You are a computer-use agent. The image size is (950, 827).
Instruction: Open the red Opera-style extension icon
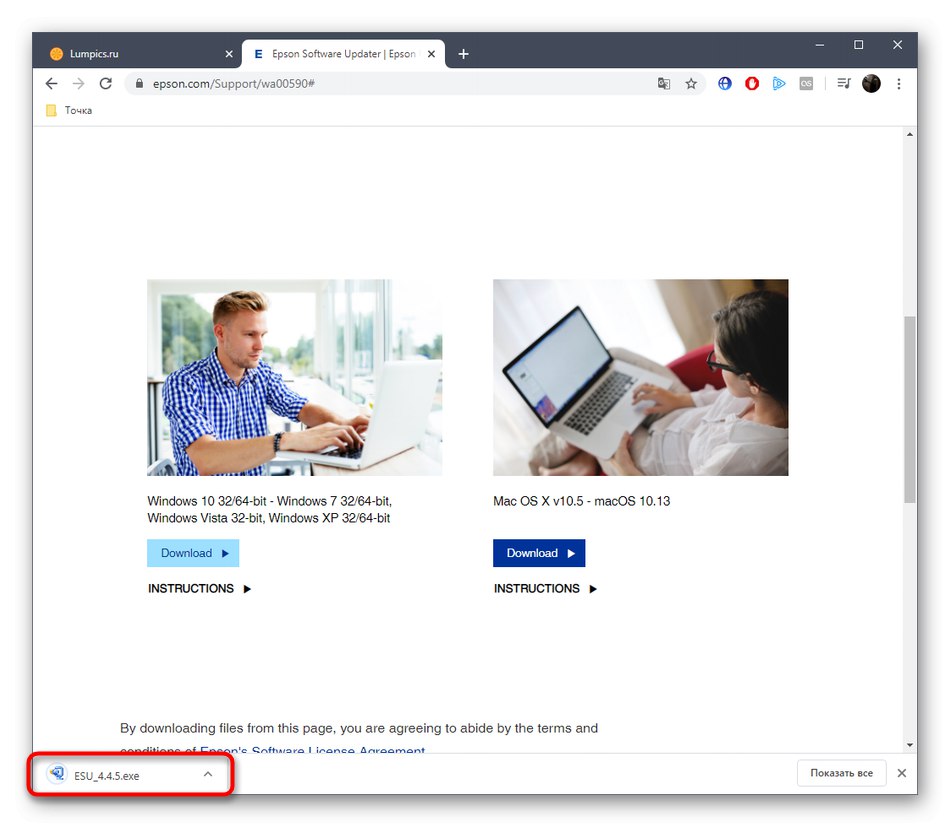[752, 84]
